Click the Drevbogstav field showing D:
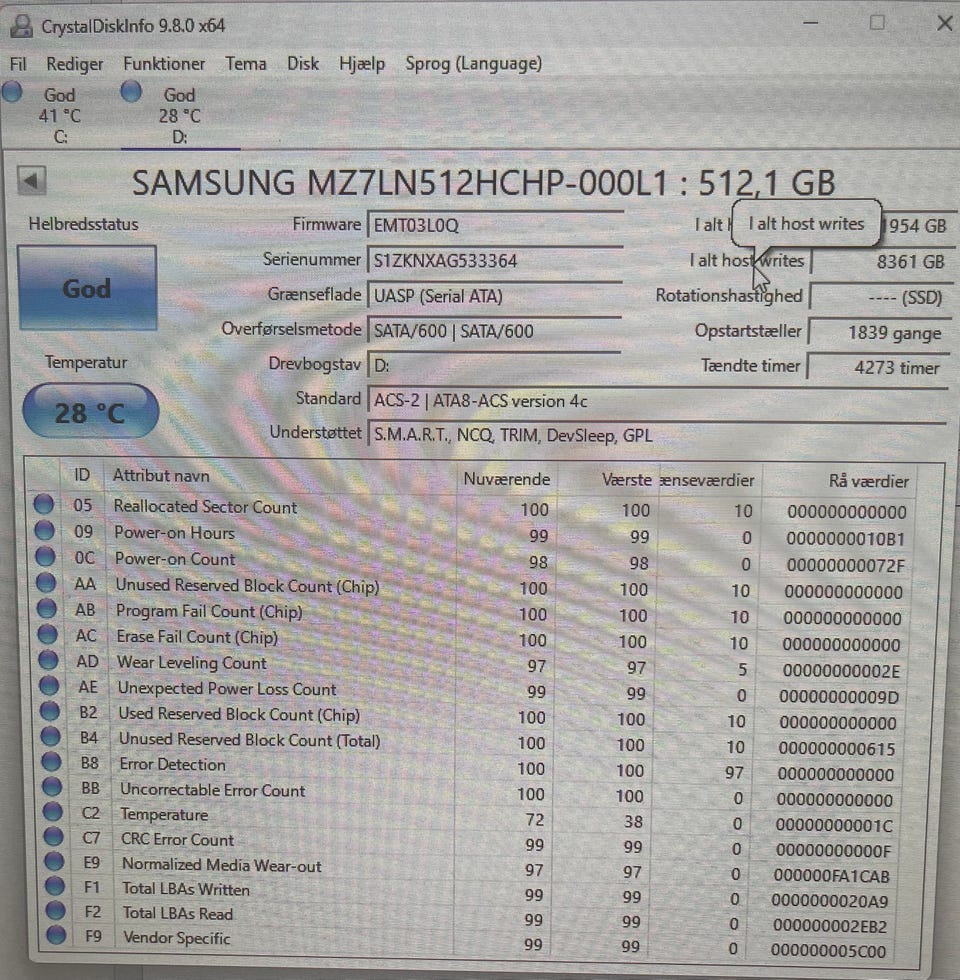 pos(495,365)
